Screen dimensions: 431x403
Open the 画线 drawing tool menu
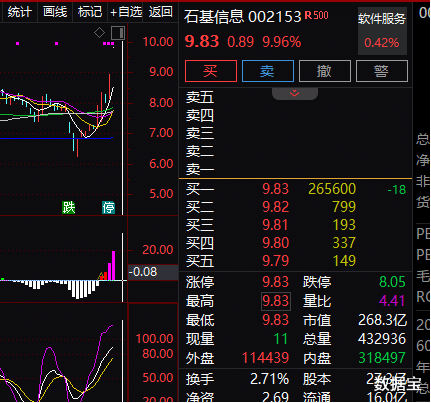pyautogui.click(x=55, y=12)
